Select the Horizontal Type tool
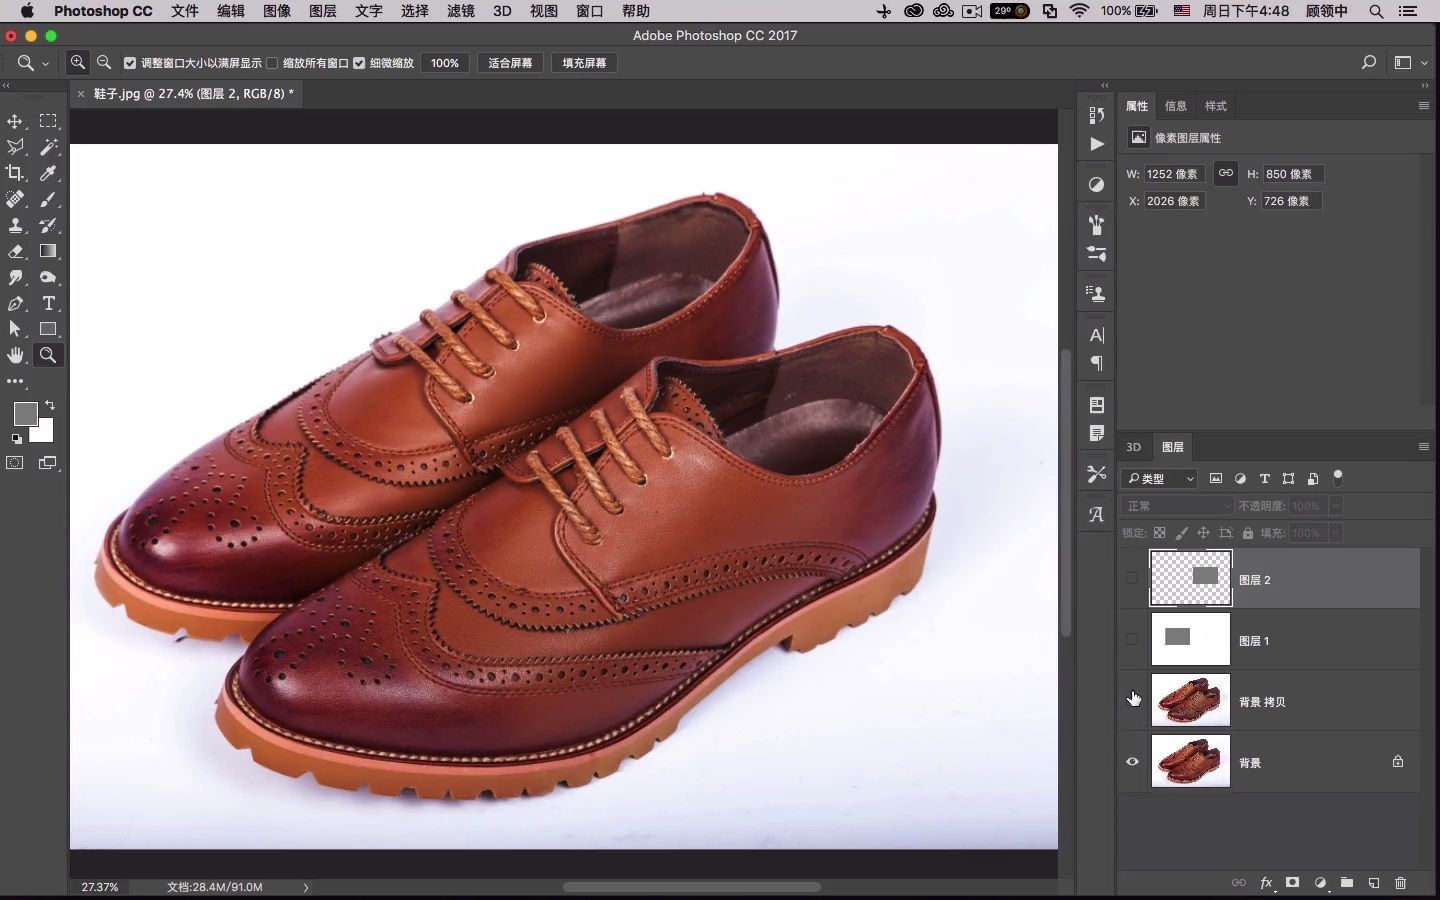 pyautogui.click(x=48, y=303)
